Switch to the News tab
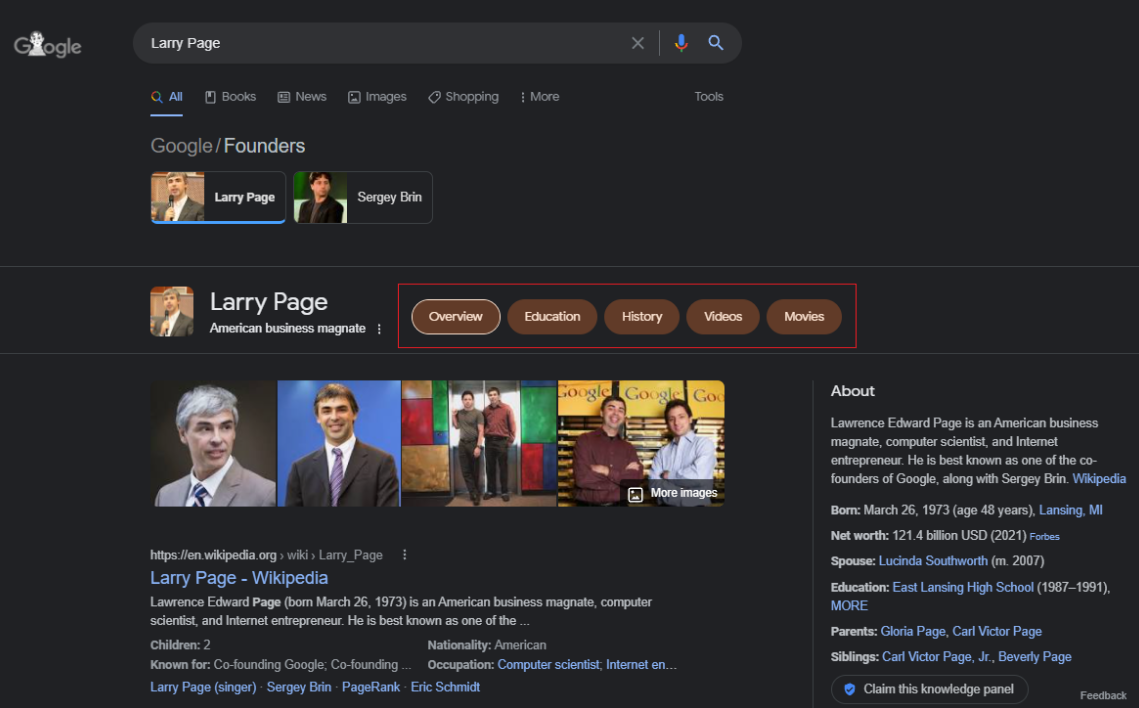 [302, 97]
